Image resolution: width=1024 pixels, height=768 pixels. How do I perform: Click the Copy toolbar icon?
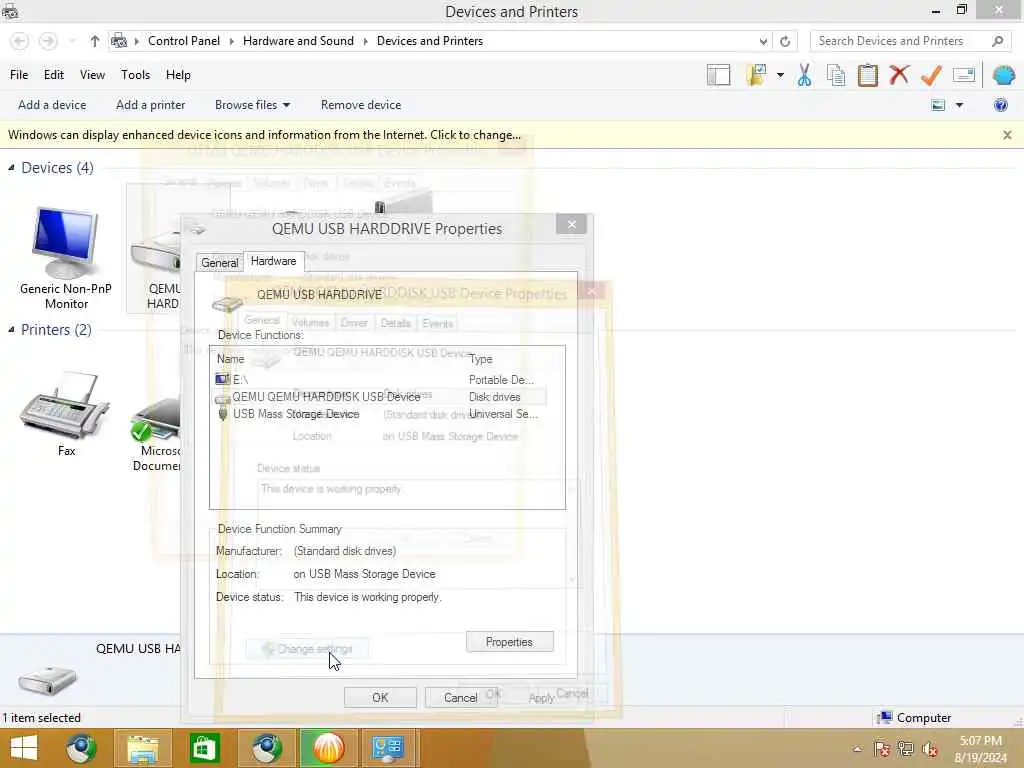tap(836, 75)
